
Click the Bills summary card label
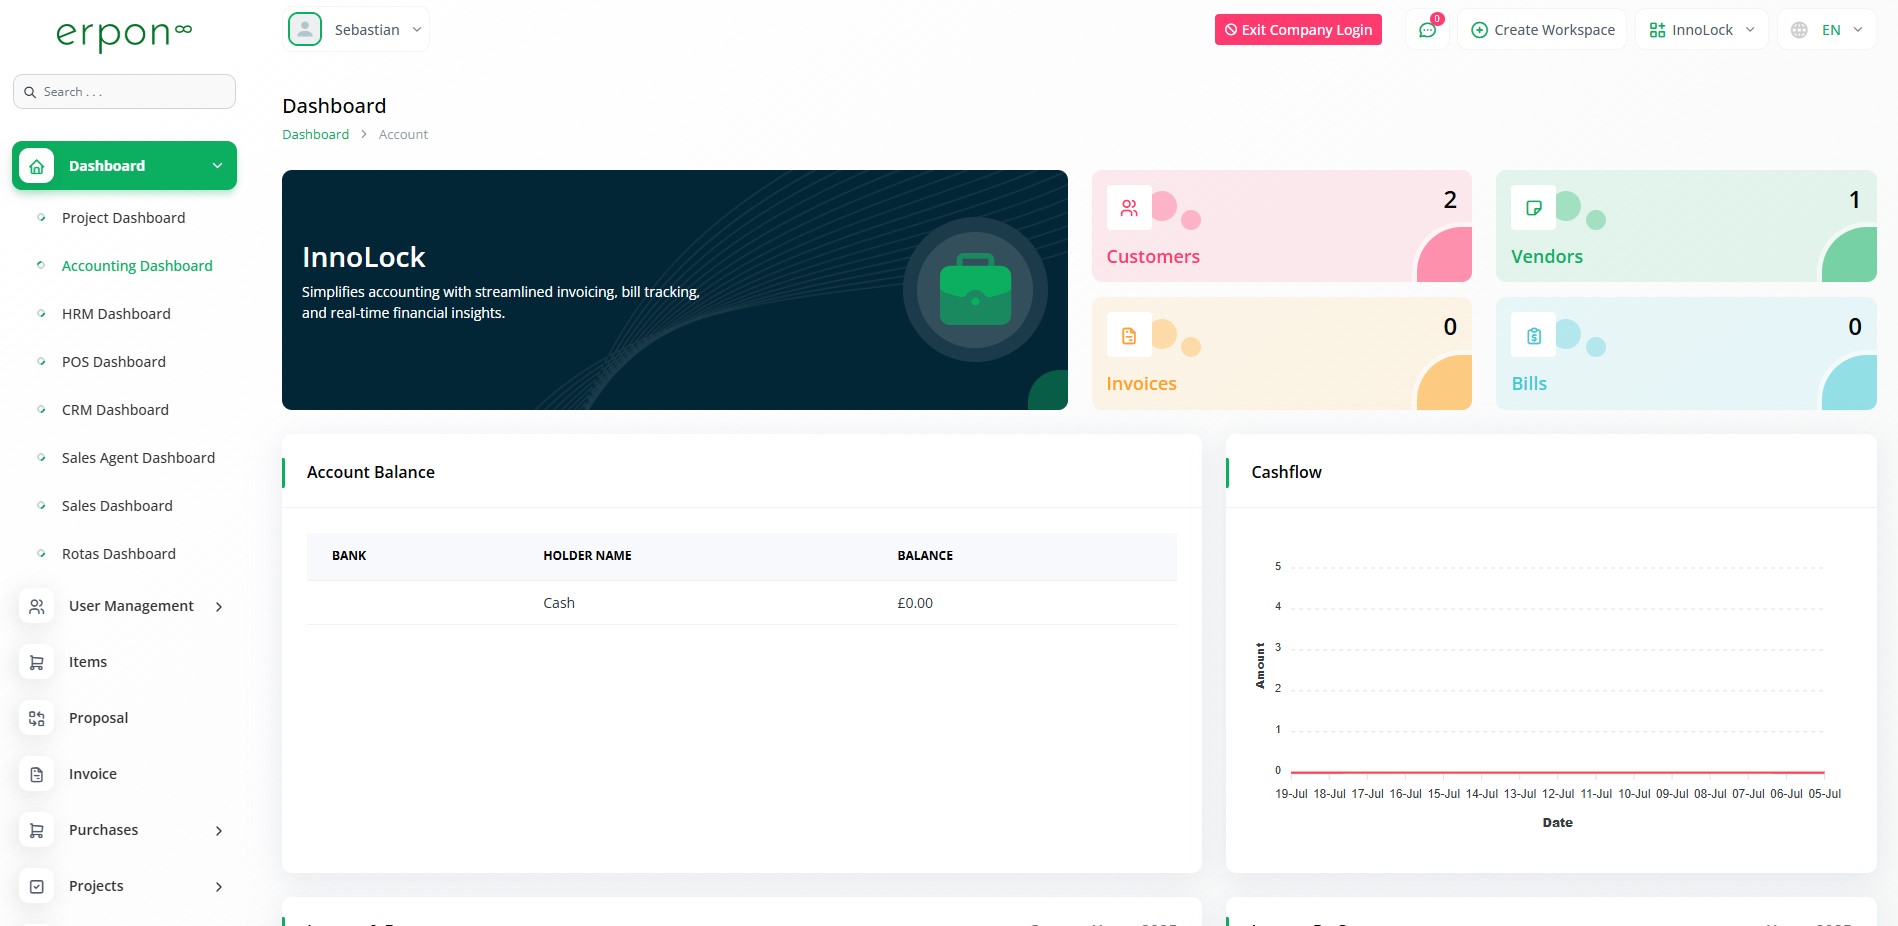point(1529,384)
